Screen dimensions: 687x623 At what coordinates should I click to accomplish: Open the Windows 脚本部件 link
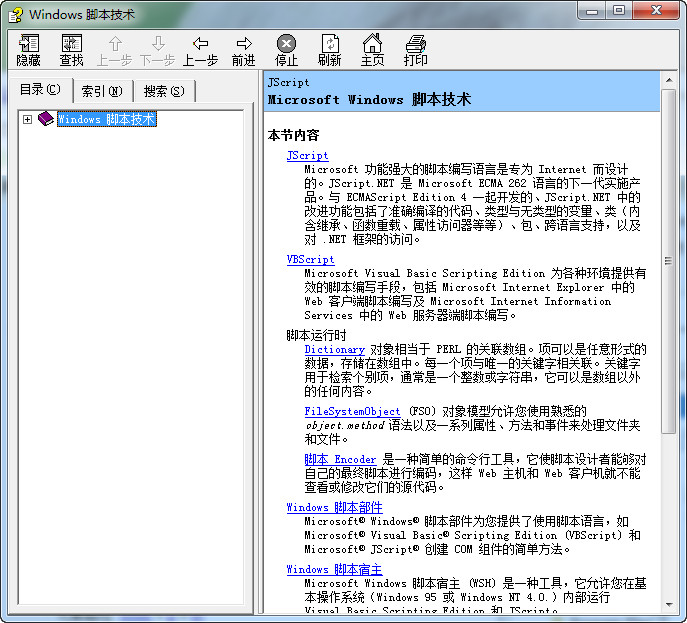point(334,507)
